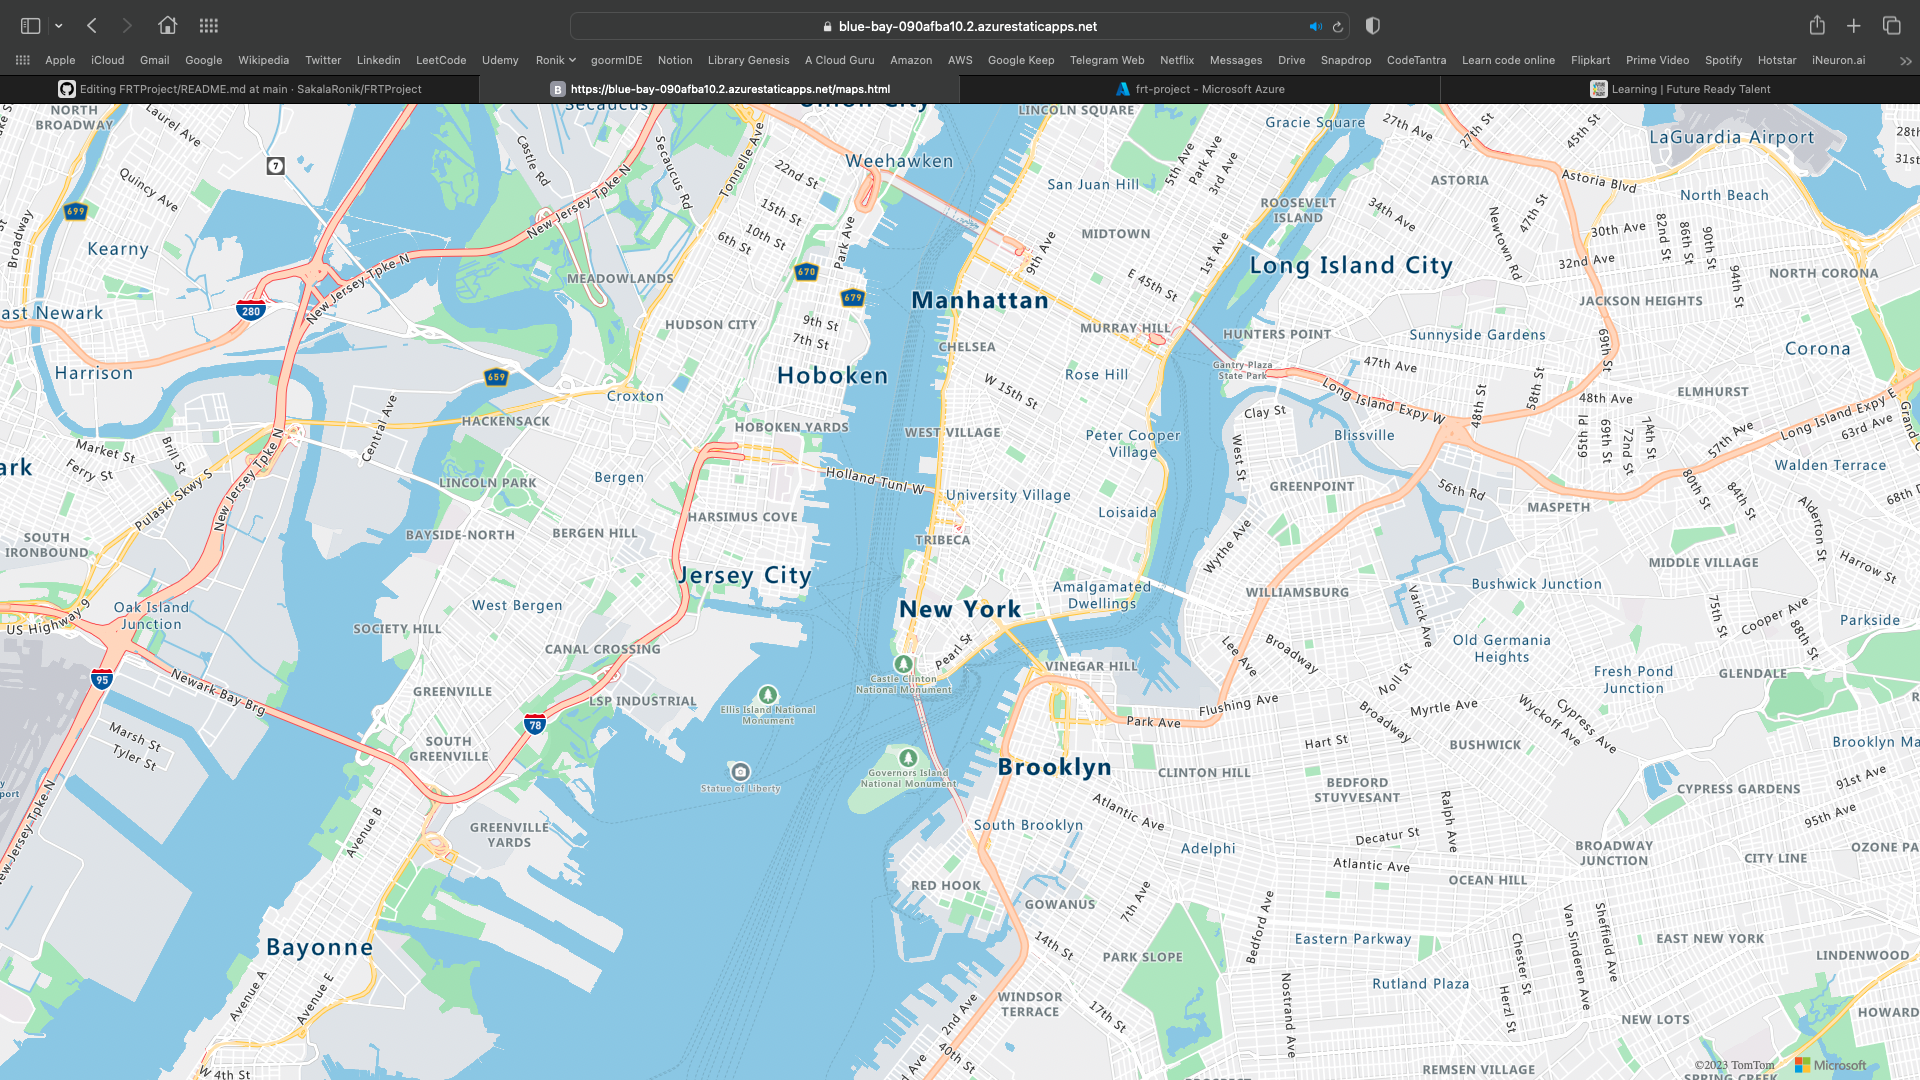1920x1080 pixels.
Task: Click the Jersey City label on the map
Action: pyautogui.click(x=746, y=575)
